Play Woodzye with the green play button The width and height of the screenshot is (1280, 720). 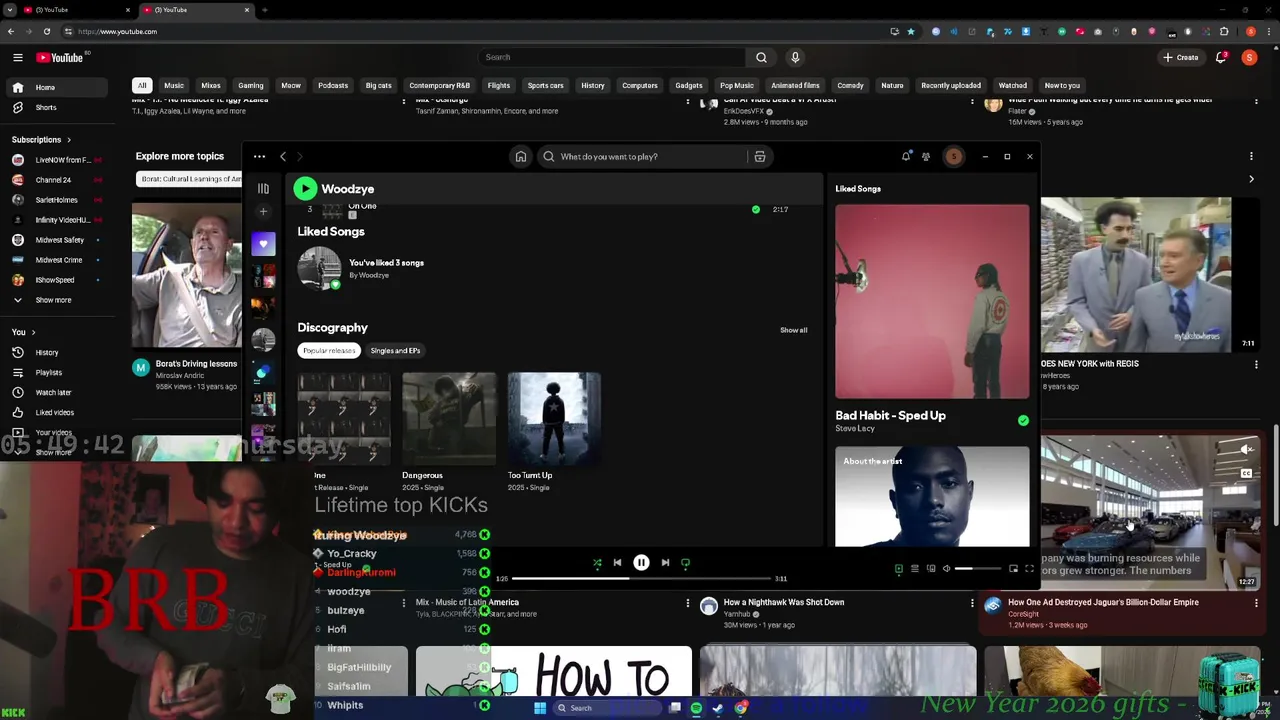pyautogui.click(x=305, y=188)
